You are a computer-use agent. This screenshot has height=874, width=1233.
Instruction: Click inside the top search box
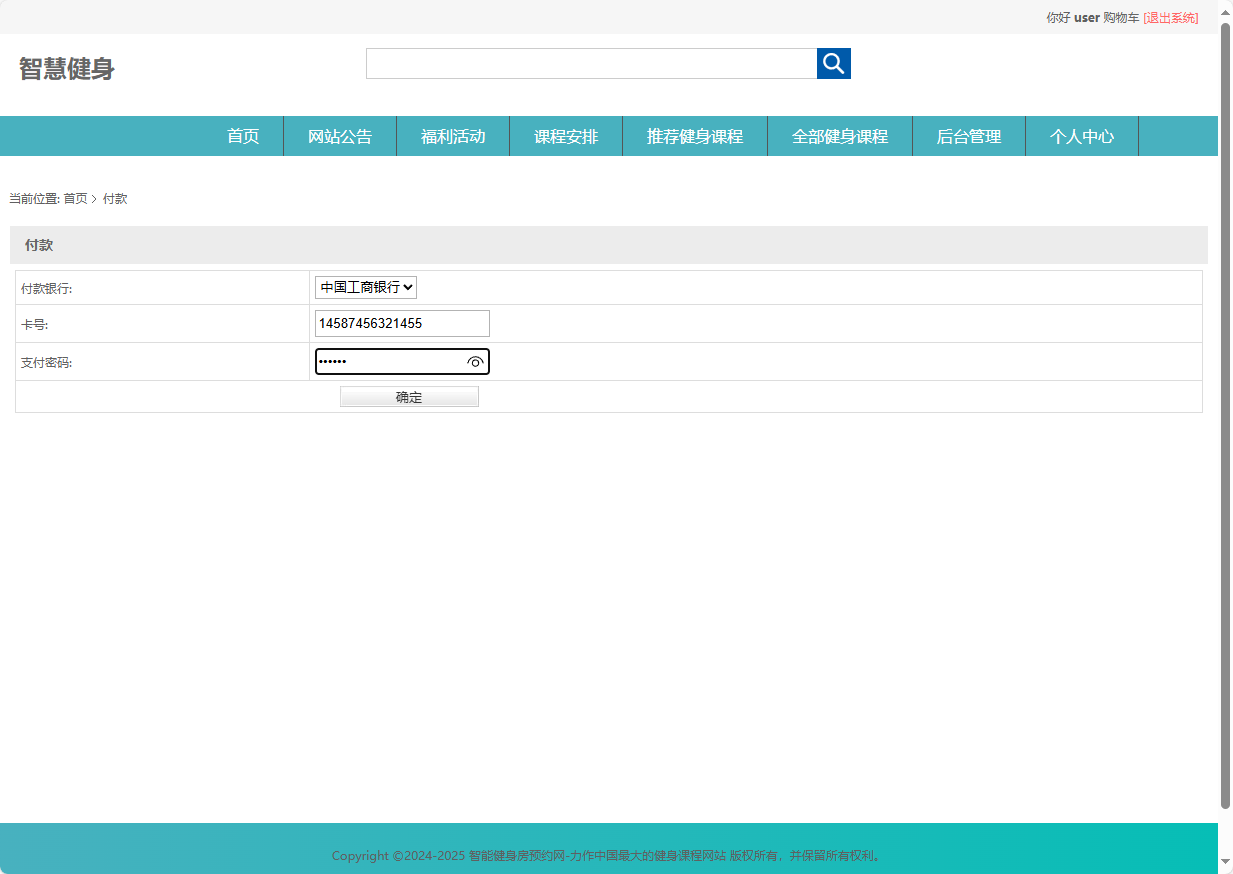click(590, 63)
